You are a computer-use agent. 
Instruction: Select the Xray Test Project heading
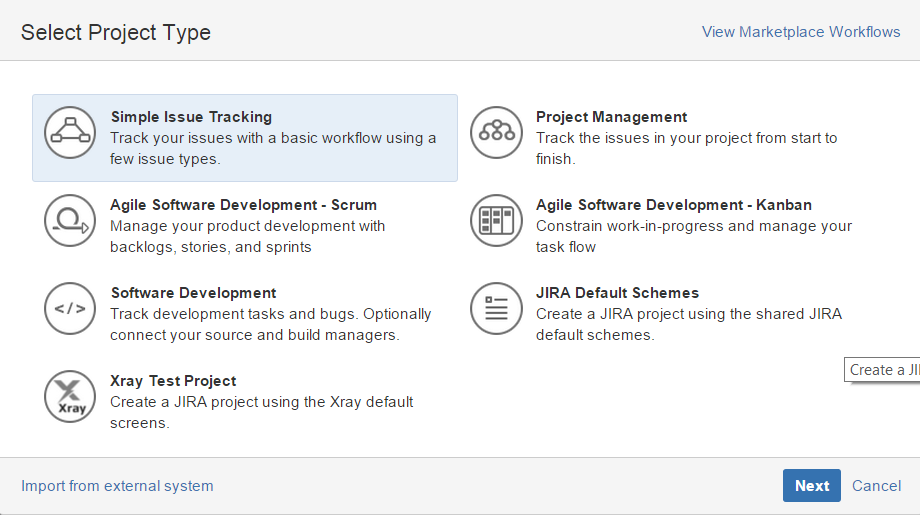(x=173, y=381)
